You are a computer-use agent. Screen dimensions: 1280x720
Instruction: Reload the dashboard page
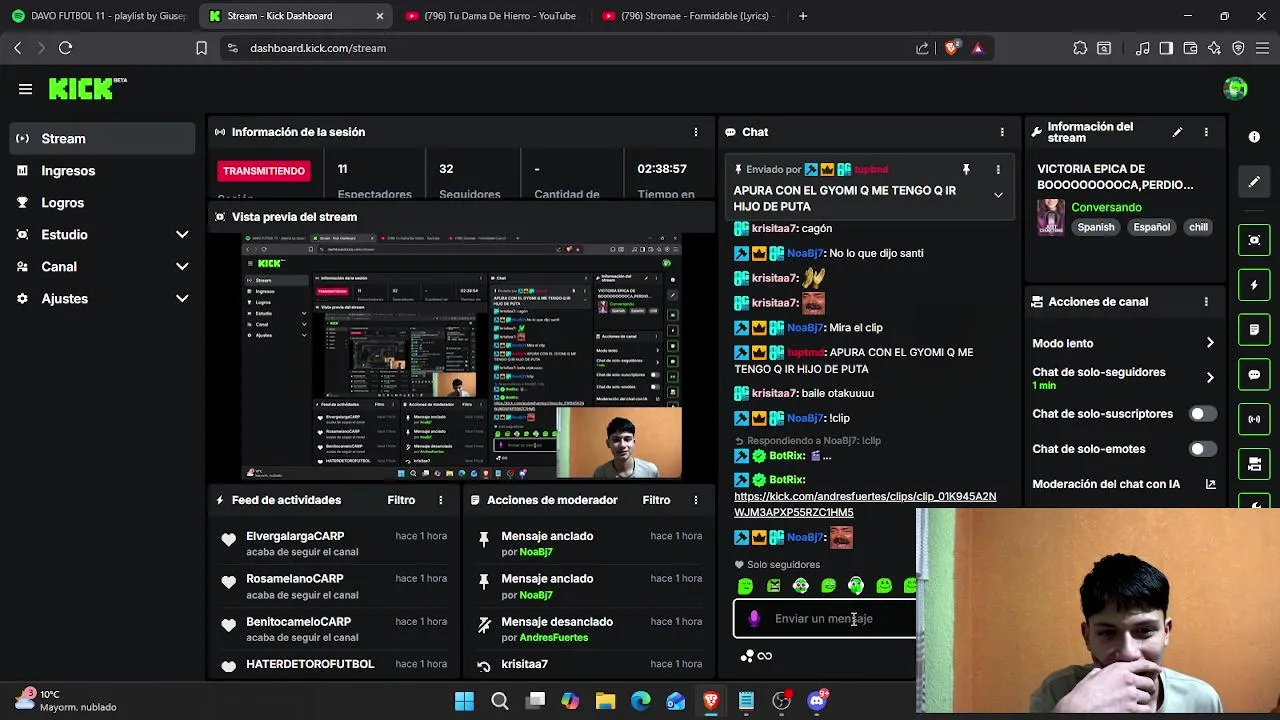point(65,48)
